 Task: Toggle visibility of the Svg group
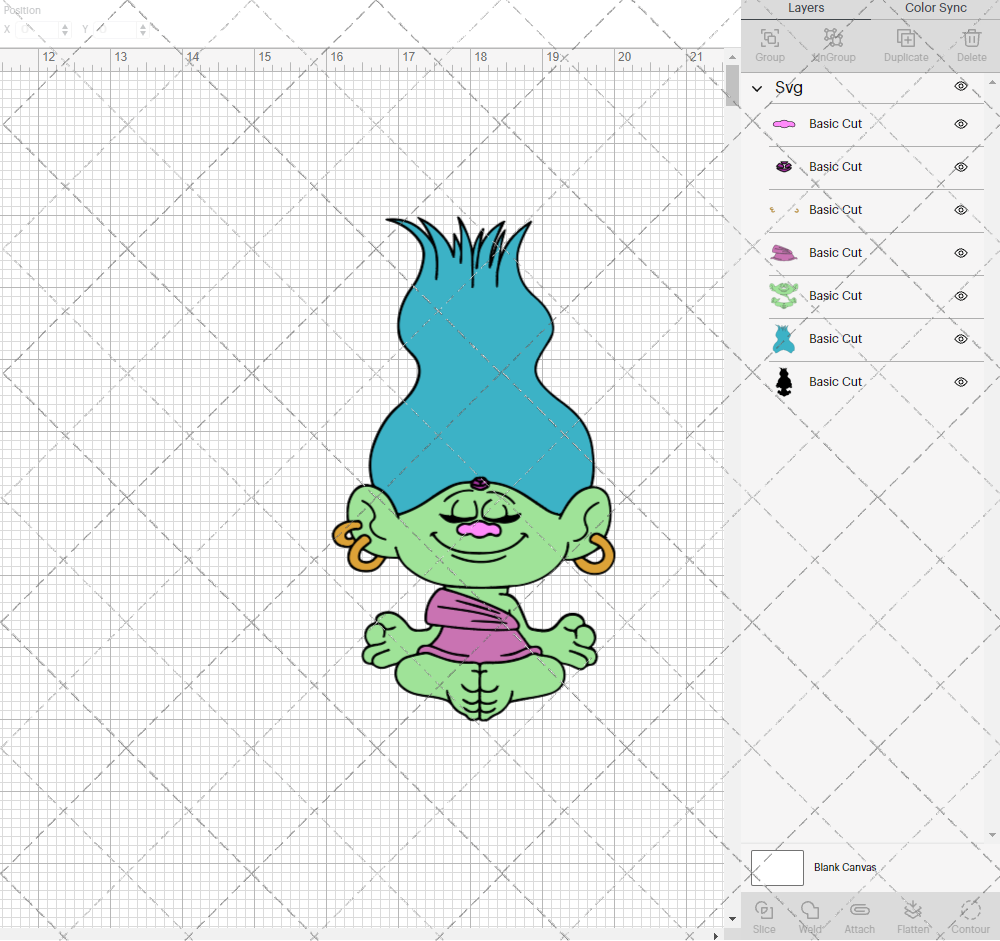(x=960, y=86)
